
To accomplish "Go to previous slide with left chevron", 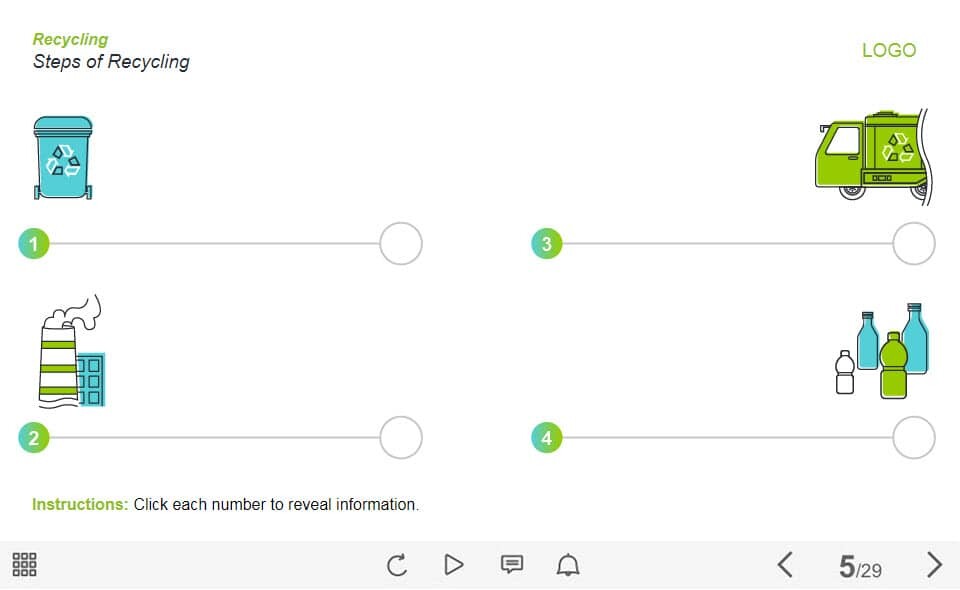I will (786, 564).
